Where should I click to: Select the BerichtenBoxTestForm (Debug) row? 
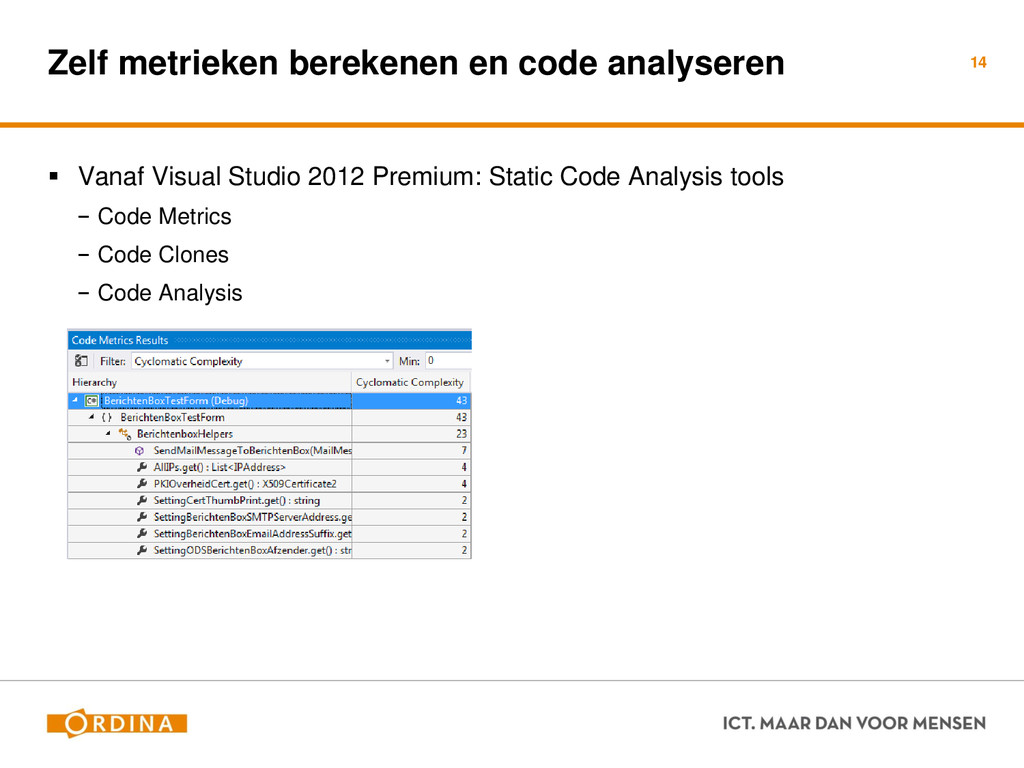pos(269,400)
